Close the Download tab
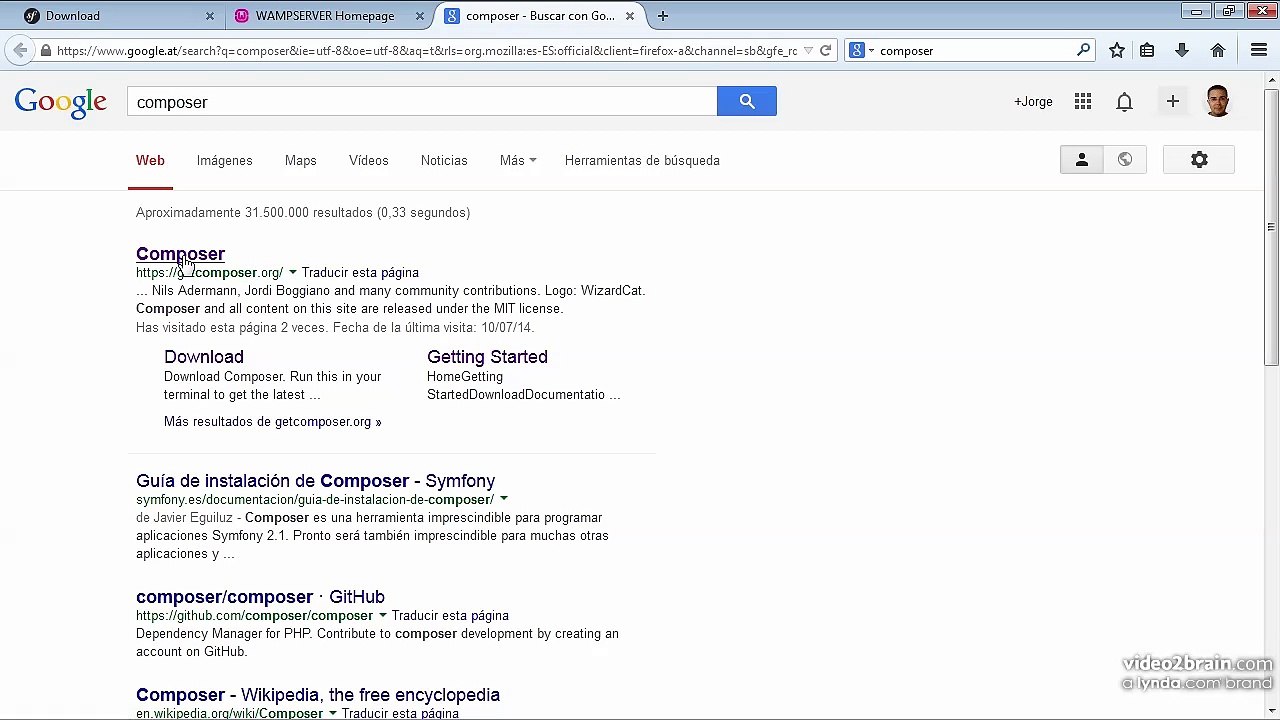The height and width of the screenshot is (720, 1280). [210, 16]
